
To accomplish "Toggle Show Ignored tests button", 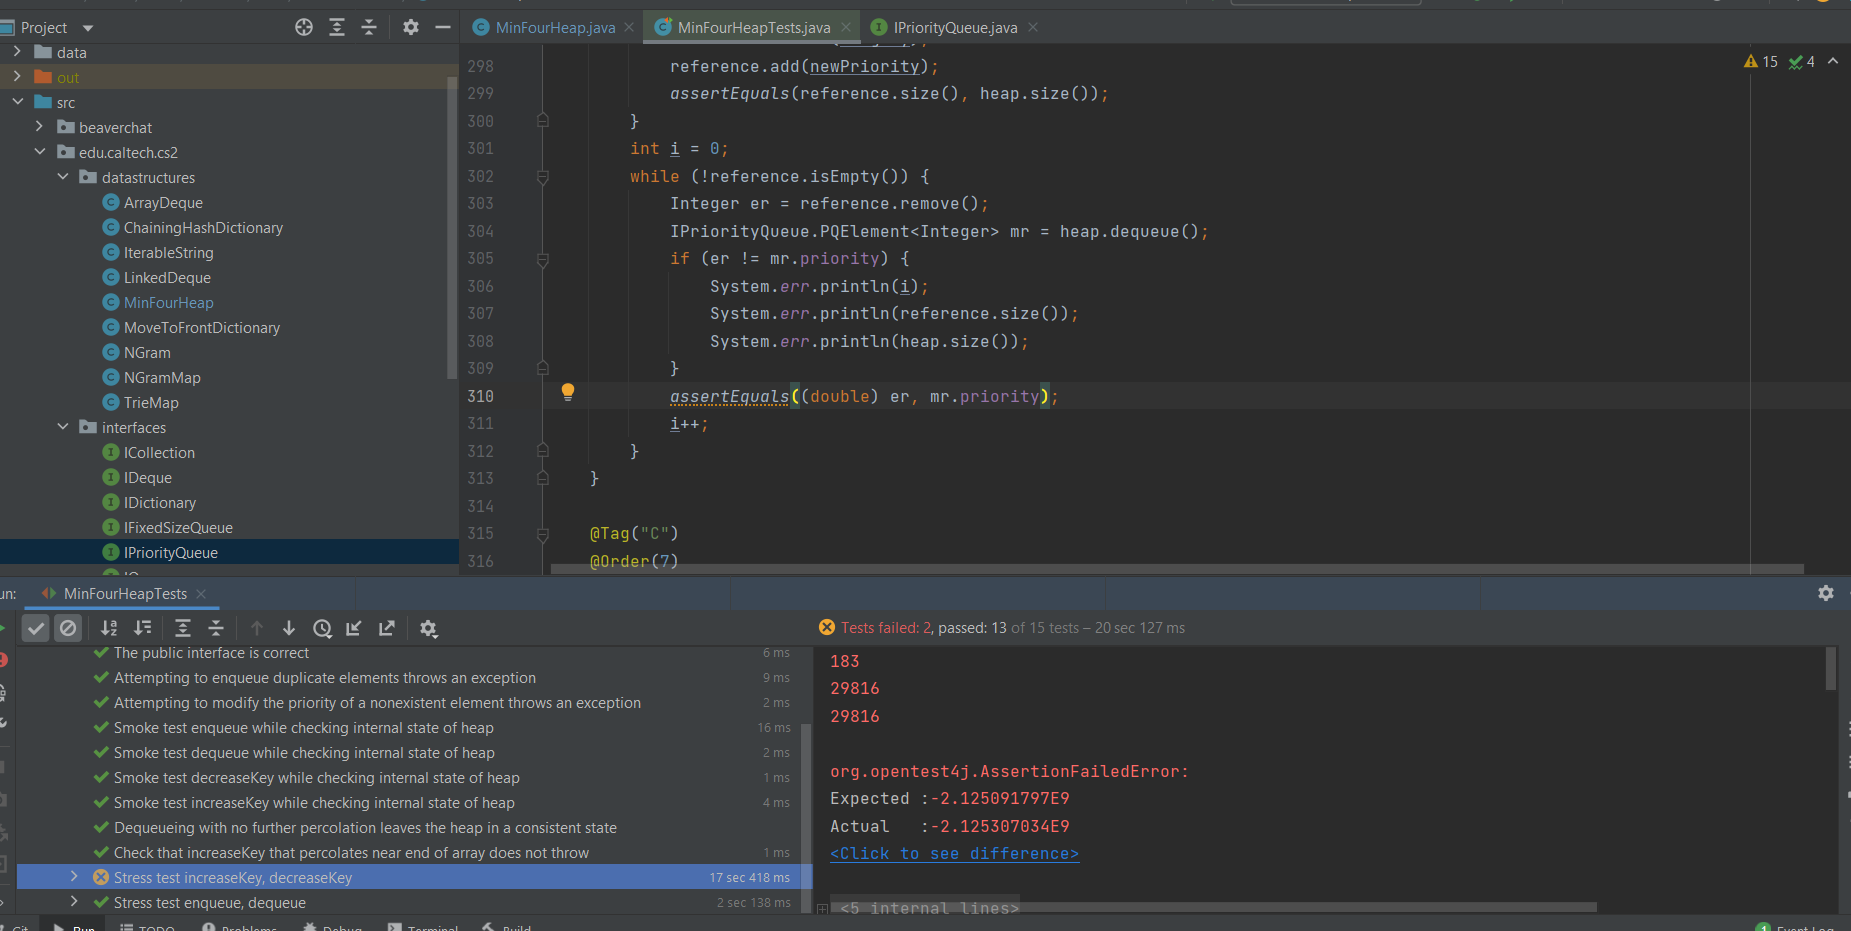I will [x=68, y=628].
